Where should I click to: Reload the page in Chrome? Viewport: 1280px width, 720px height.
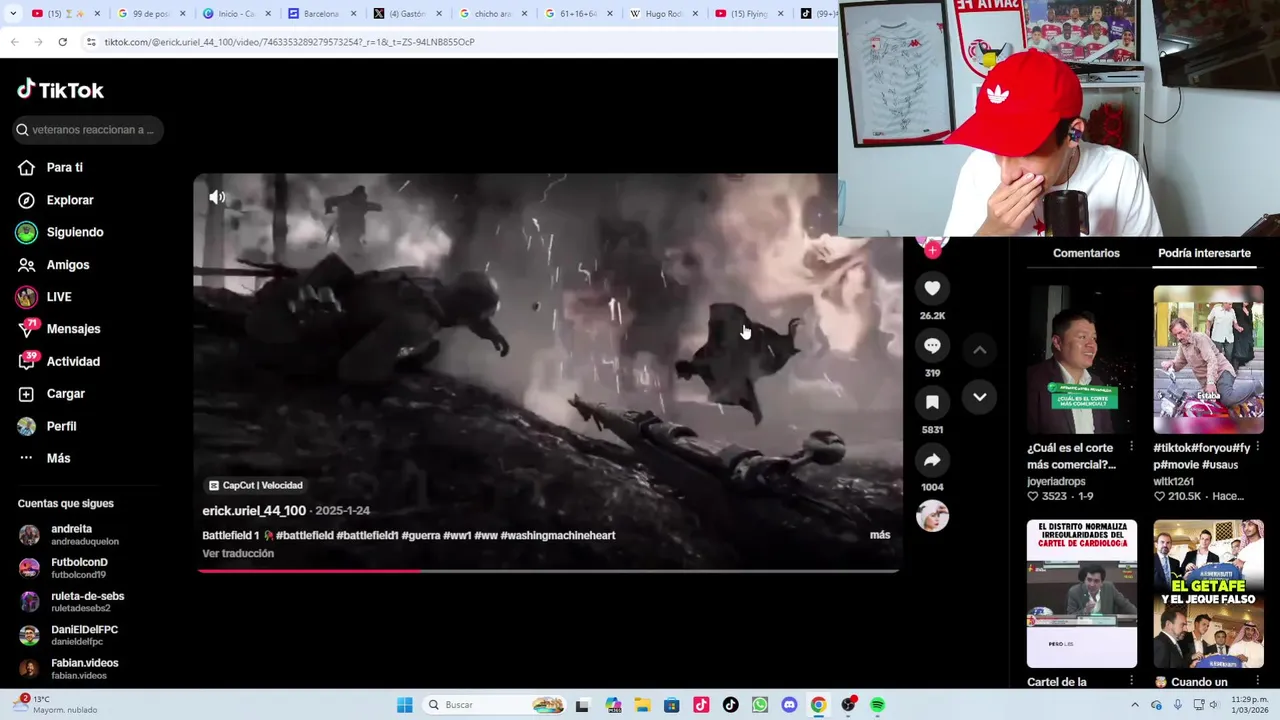tap(62, 42)
